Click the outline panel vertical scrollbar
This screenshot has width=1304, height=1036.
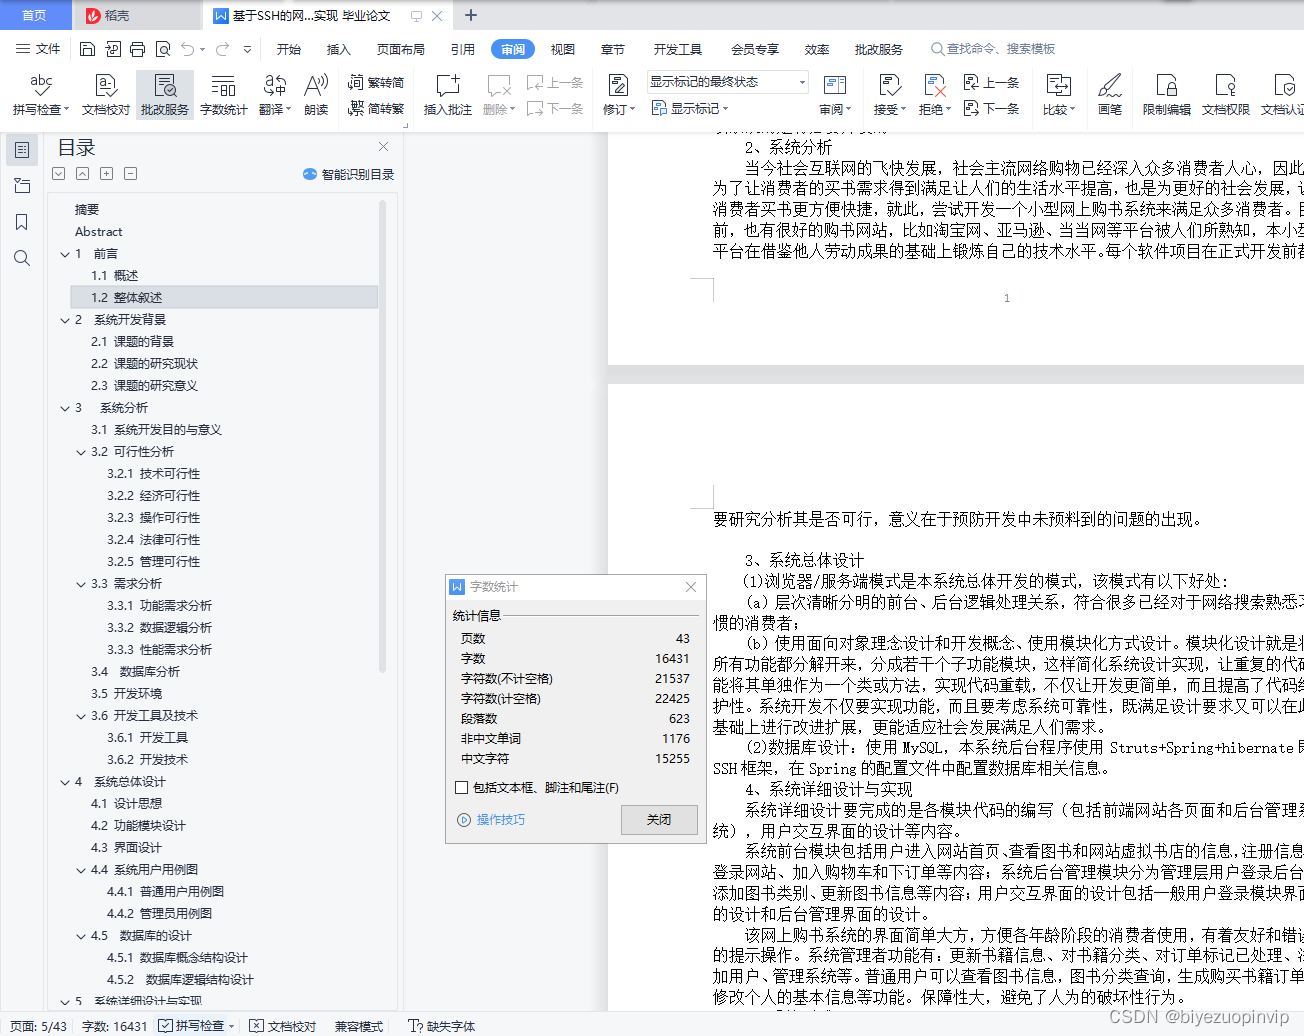(383, 437)
